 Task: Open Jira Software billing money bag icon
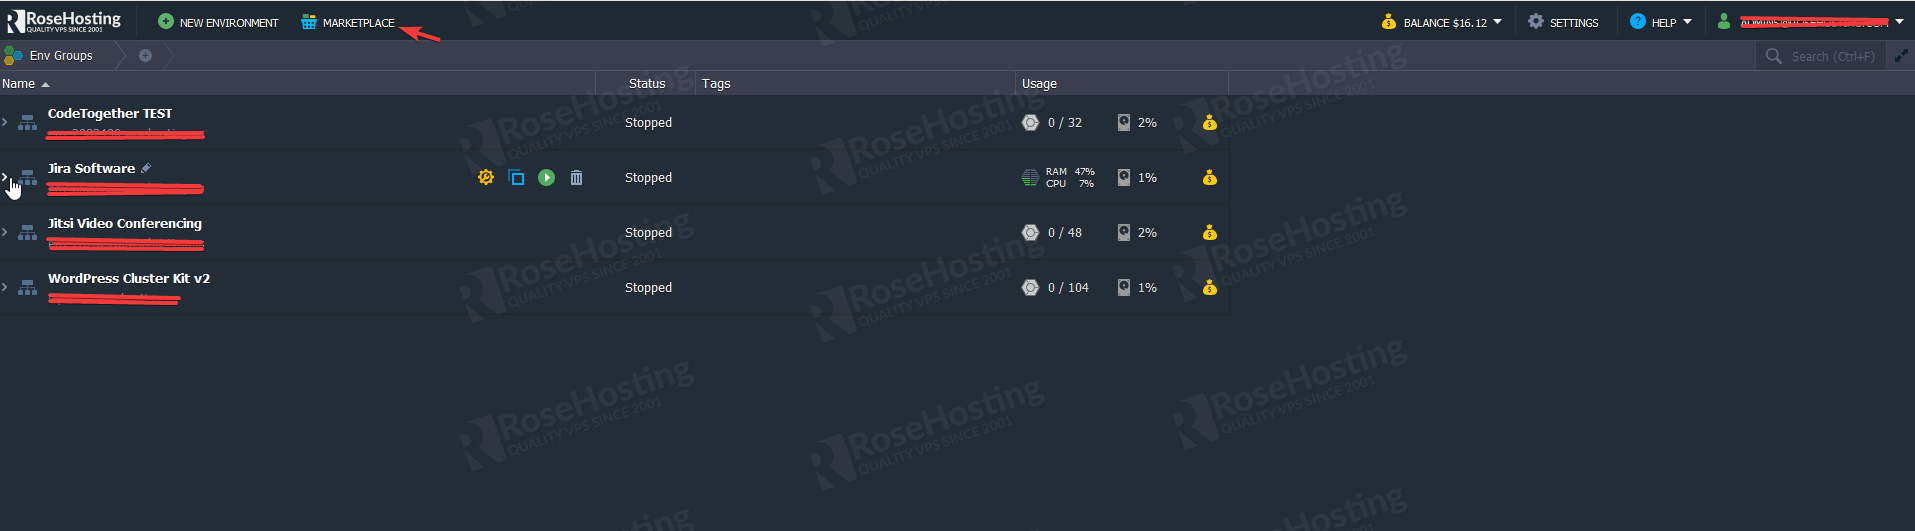pos(1210,177)
